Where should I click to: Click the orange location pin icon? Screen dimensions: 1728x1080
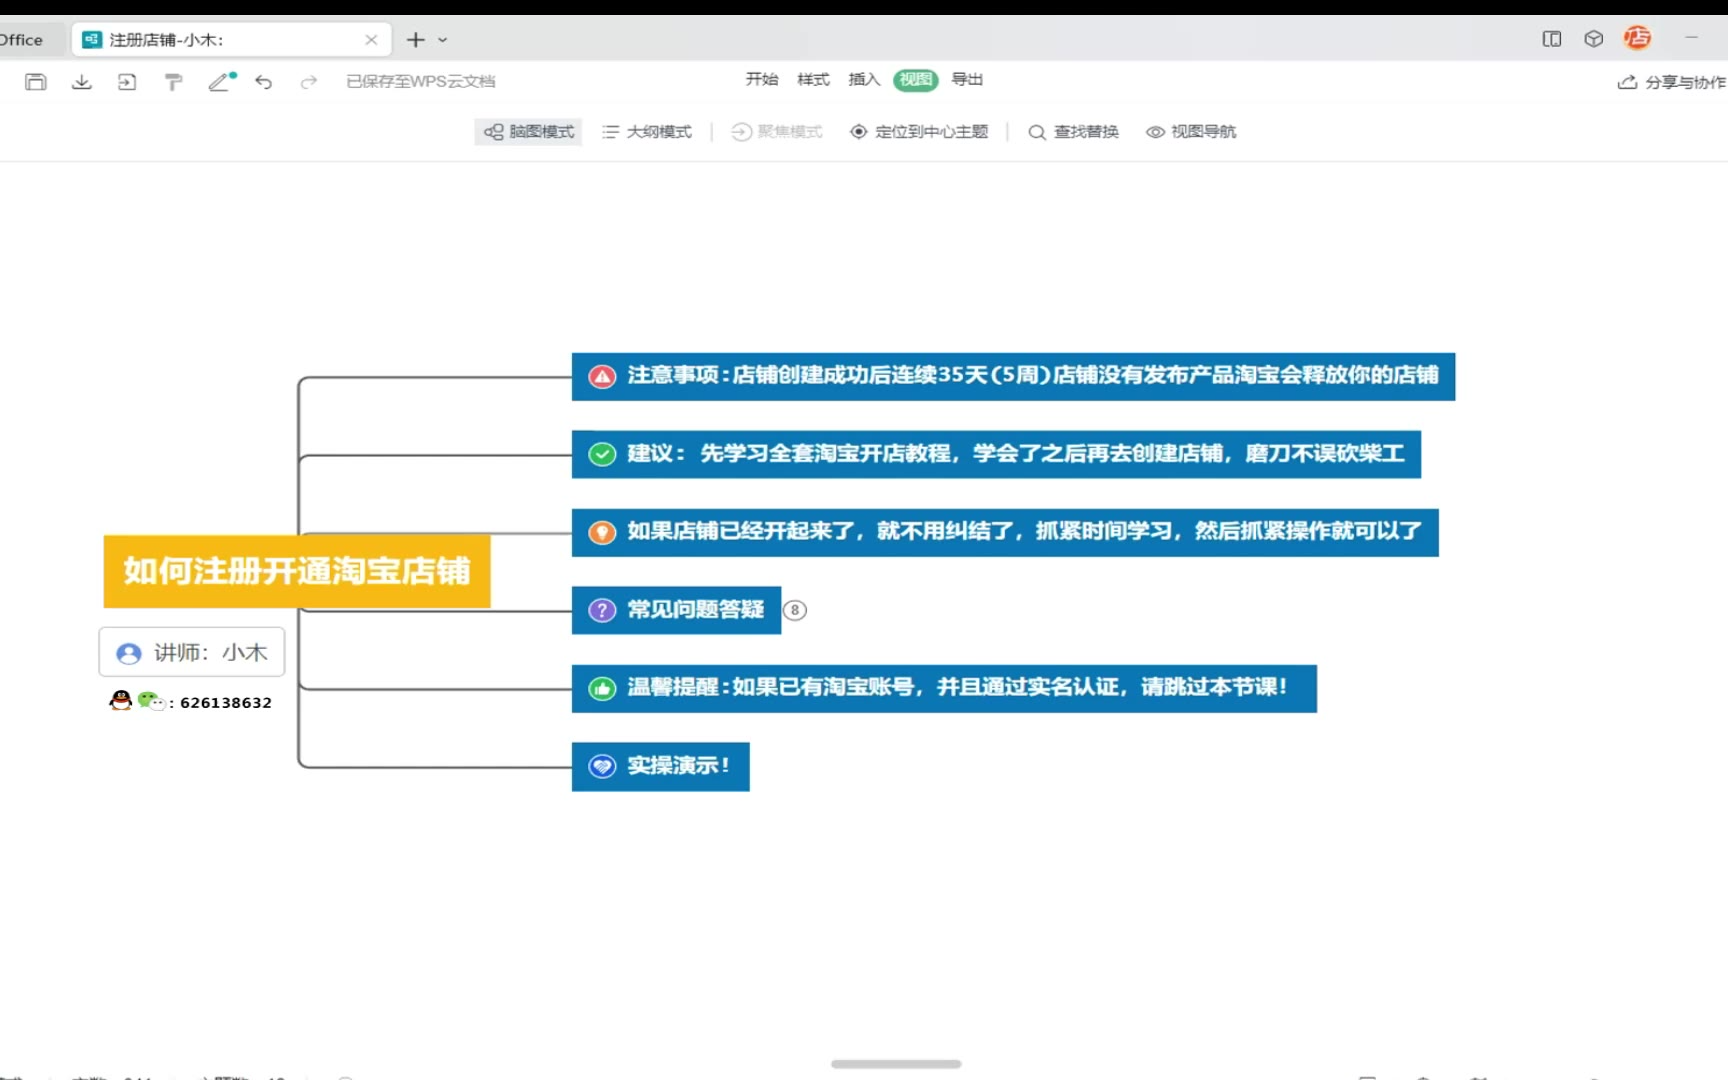(x=602, y=532)
